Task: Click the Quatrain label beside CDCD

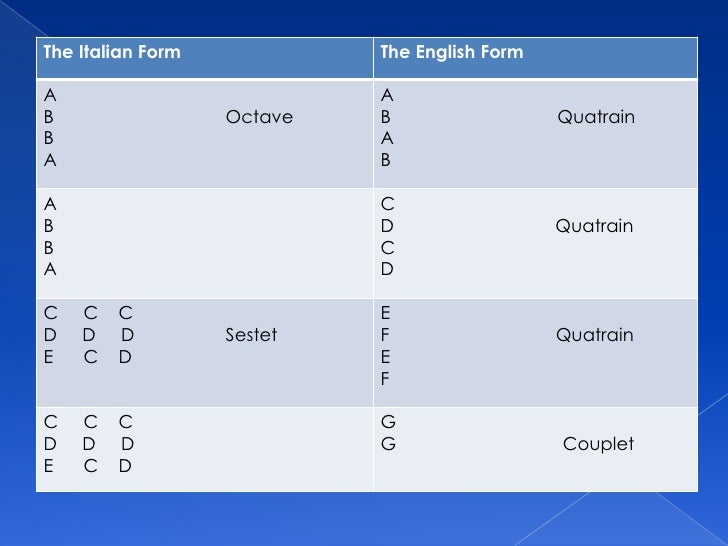Action: pos(594,226)
